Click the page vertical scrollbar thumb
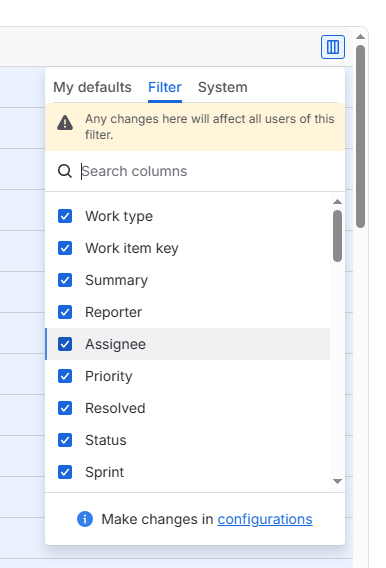 coord(360,136)
